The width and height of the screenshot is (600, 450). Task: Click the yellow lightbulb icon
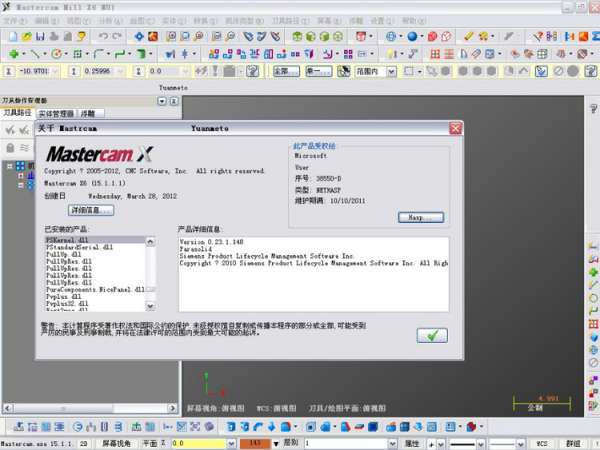391,54
